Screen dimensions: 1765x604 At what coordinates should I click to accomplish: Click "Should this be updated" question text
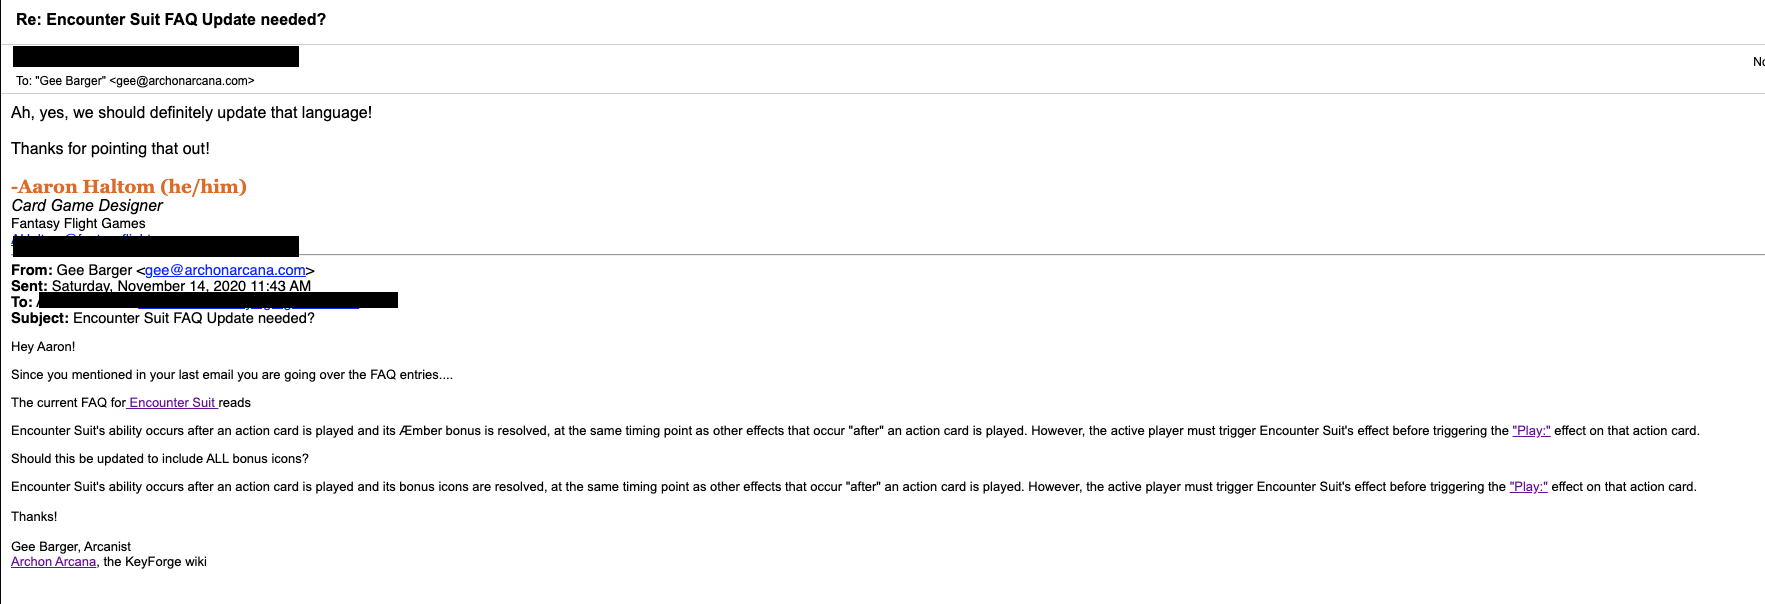click(160, 459)
